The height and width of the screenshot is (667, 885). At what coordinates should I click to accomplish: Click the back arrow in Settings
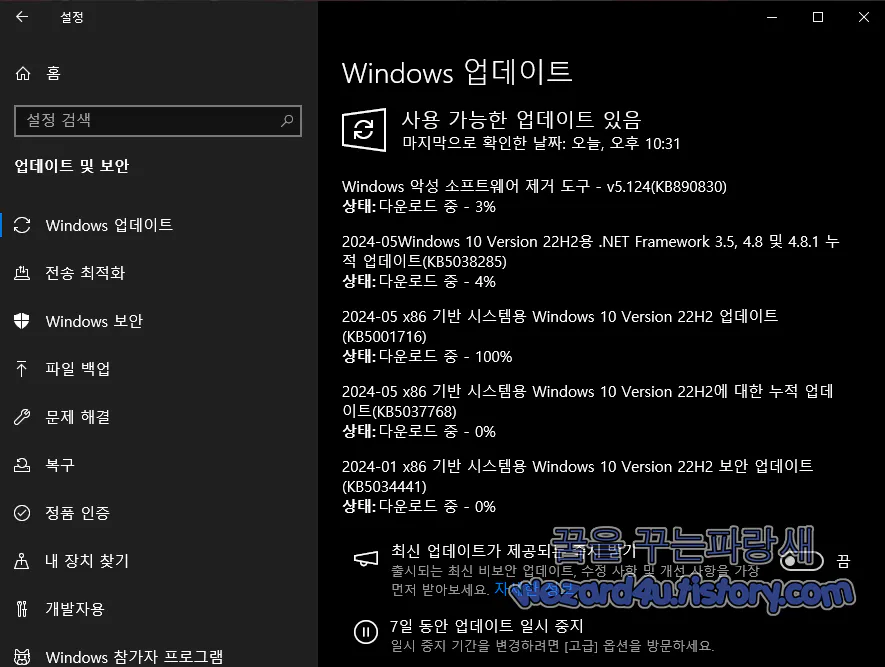[22, 17]
